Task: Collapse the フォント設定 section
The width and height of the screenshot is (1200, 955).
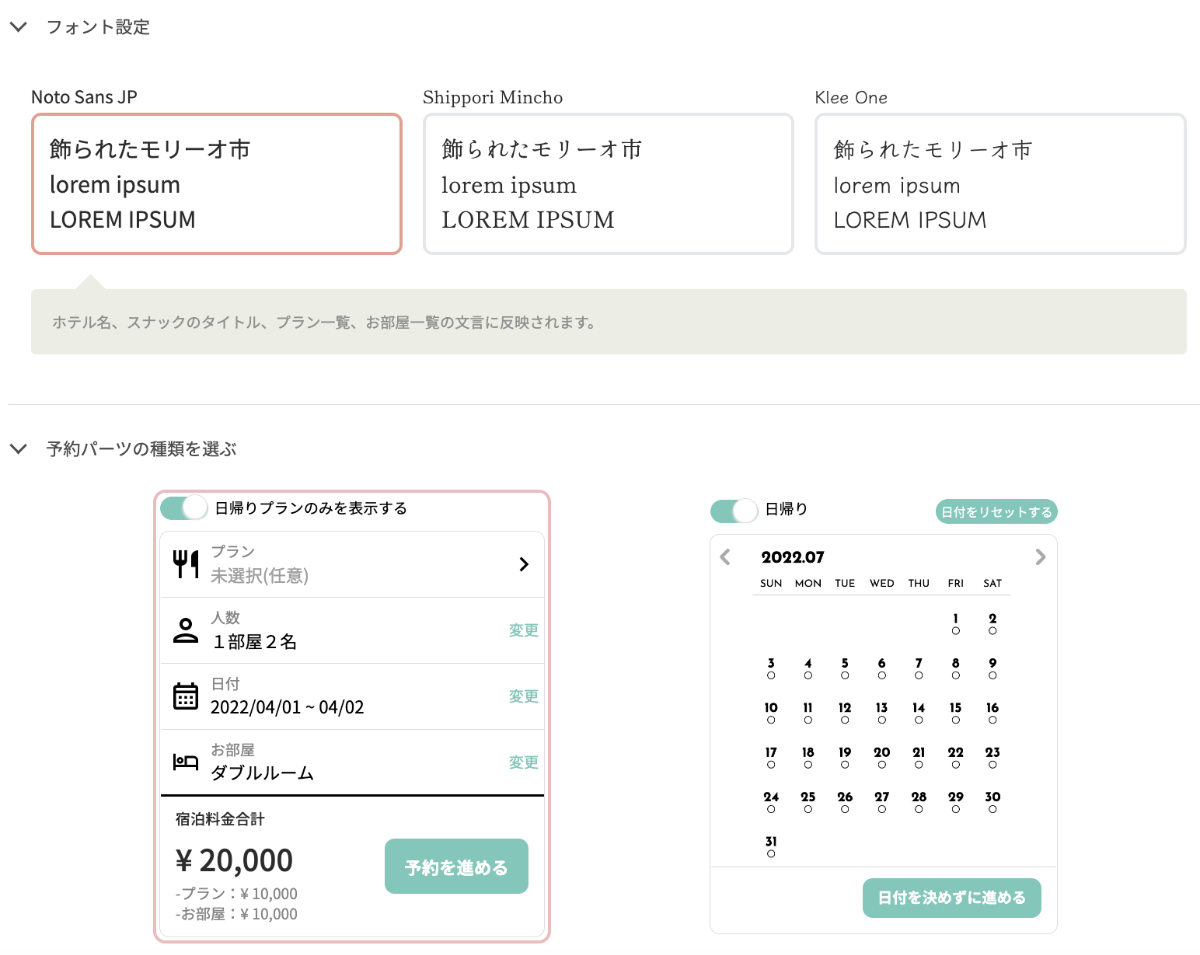Action: [x=18, y=28]
